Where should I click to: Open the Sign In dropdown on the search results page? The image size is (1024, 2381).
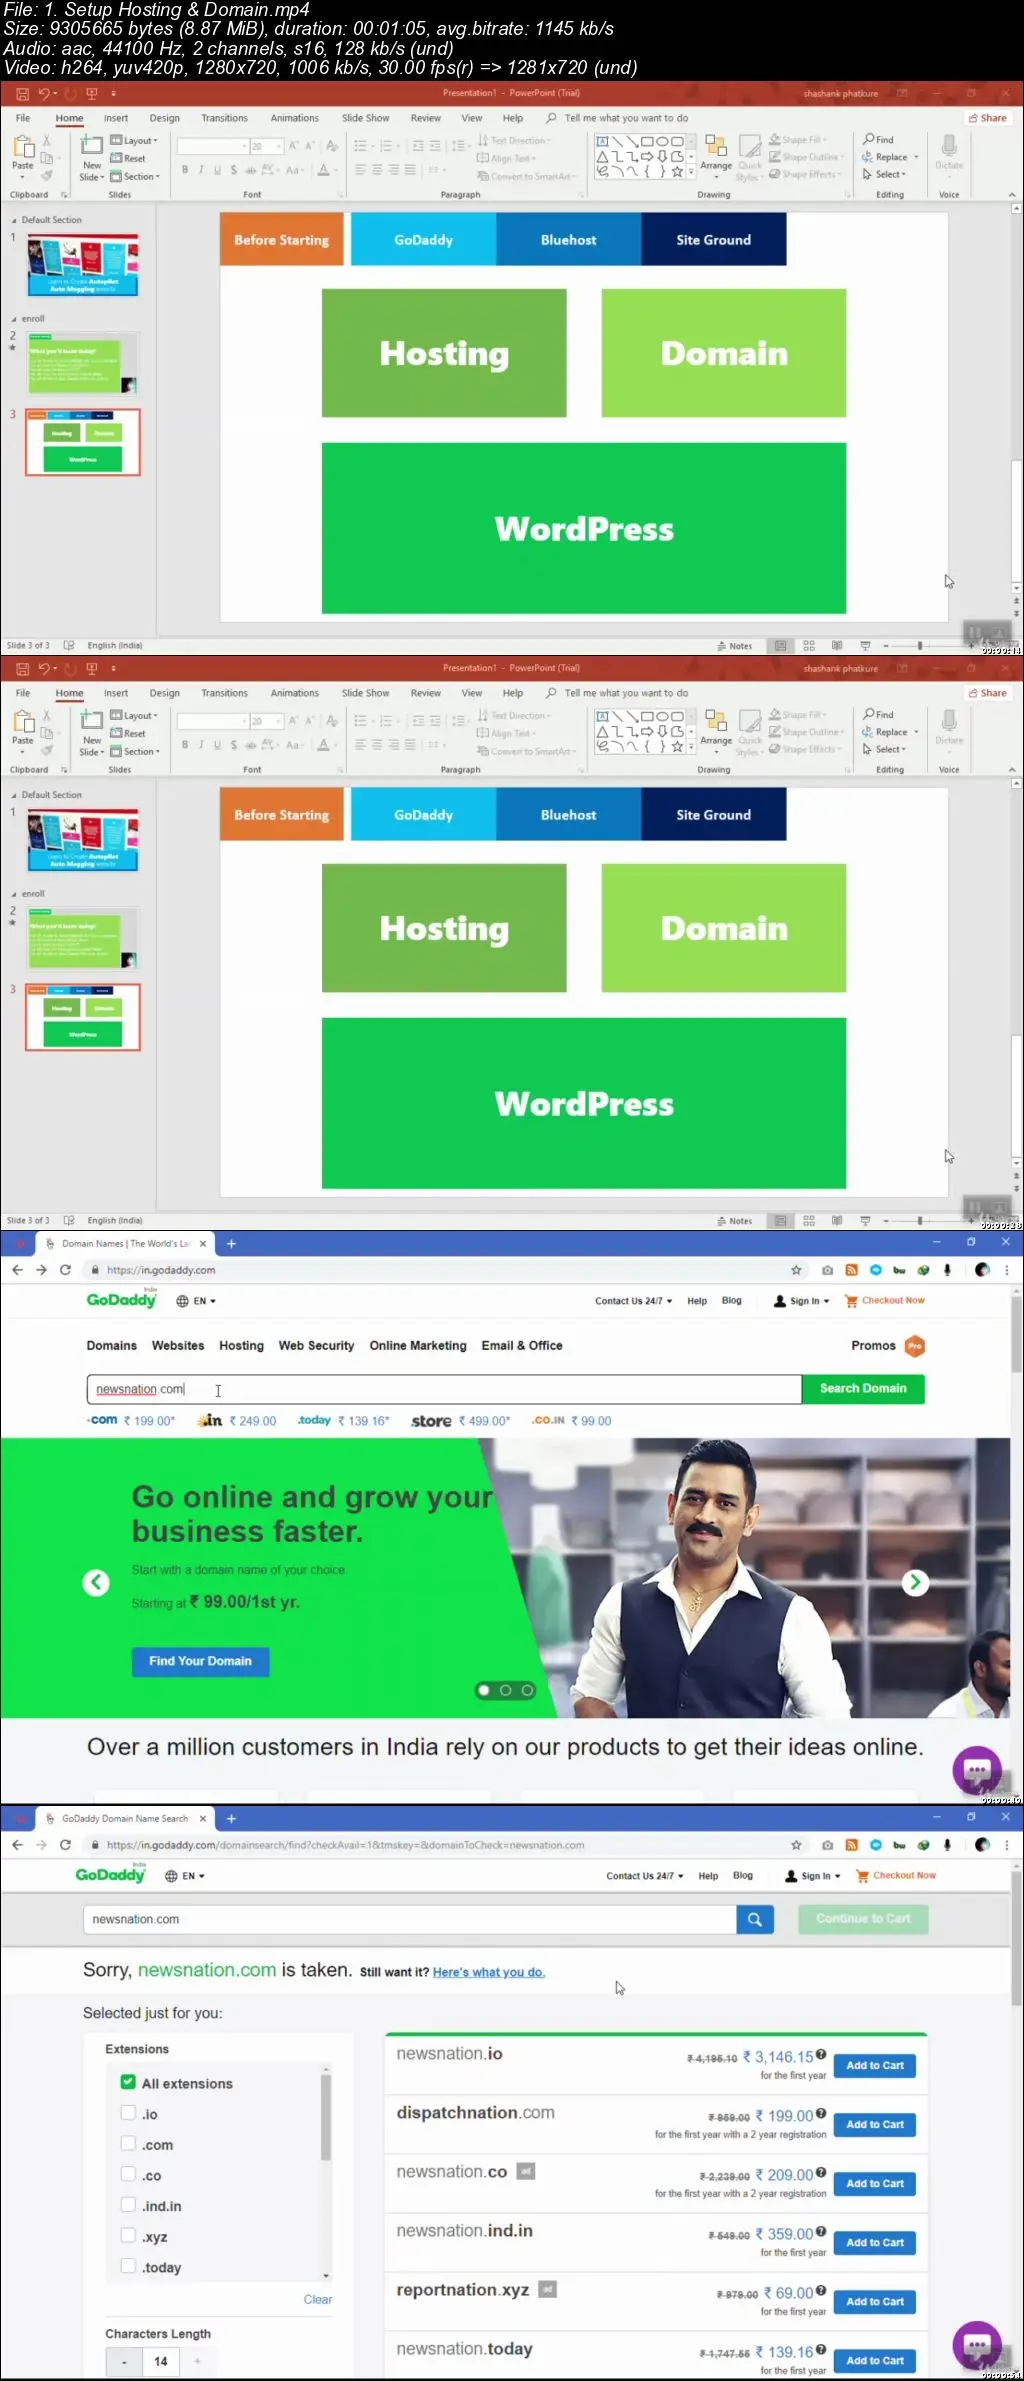(813, 1876)
